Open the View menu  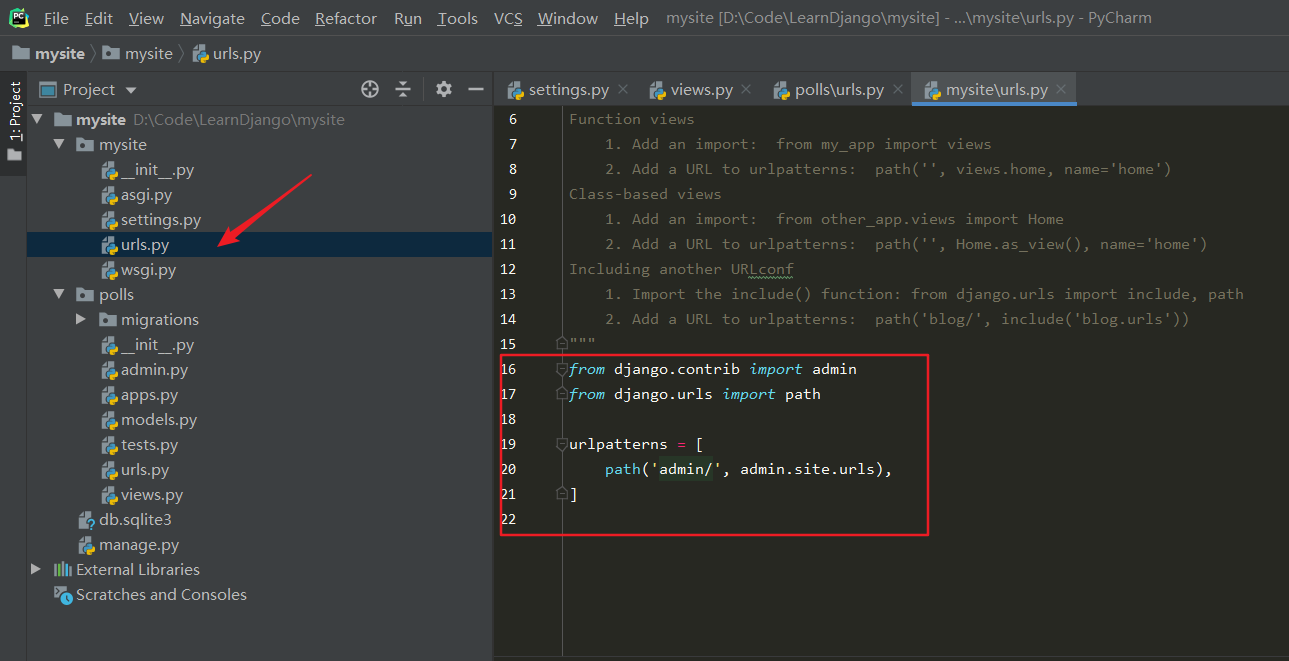point(146,18)
